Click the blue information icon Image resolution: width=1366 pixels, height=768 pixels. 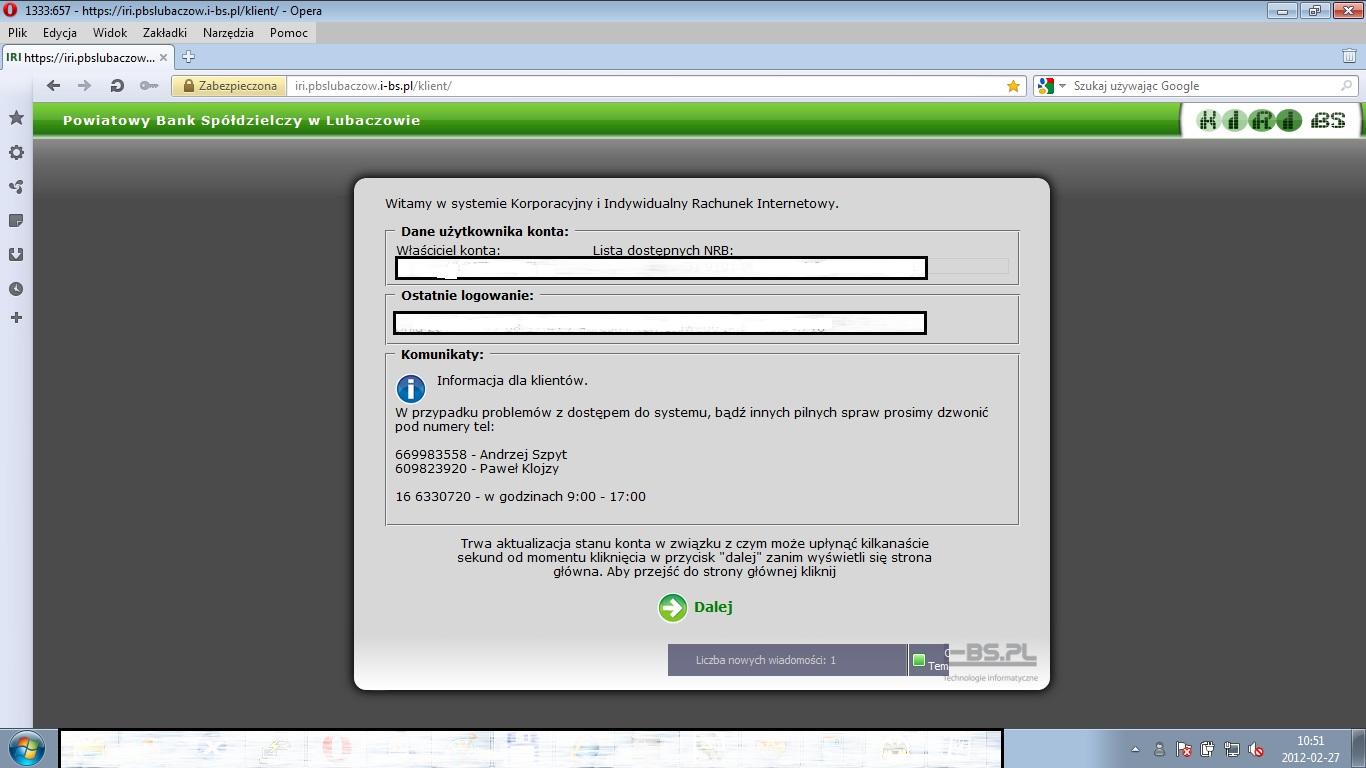[411, 389]
